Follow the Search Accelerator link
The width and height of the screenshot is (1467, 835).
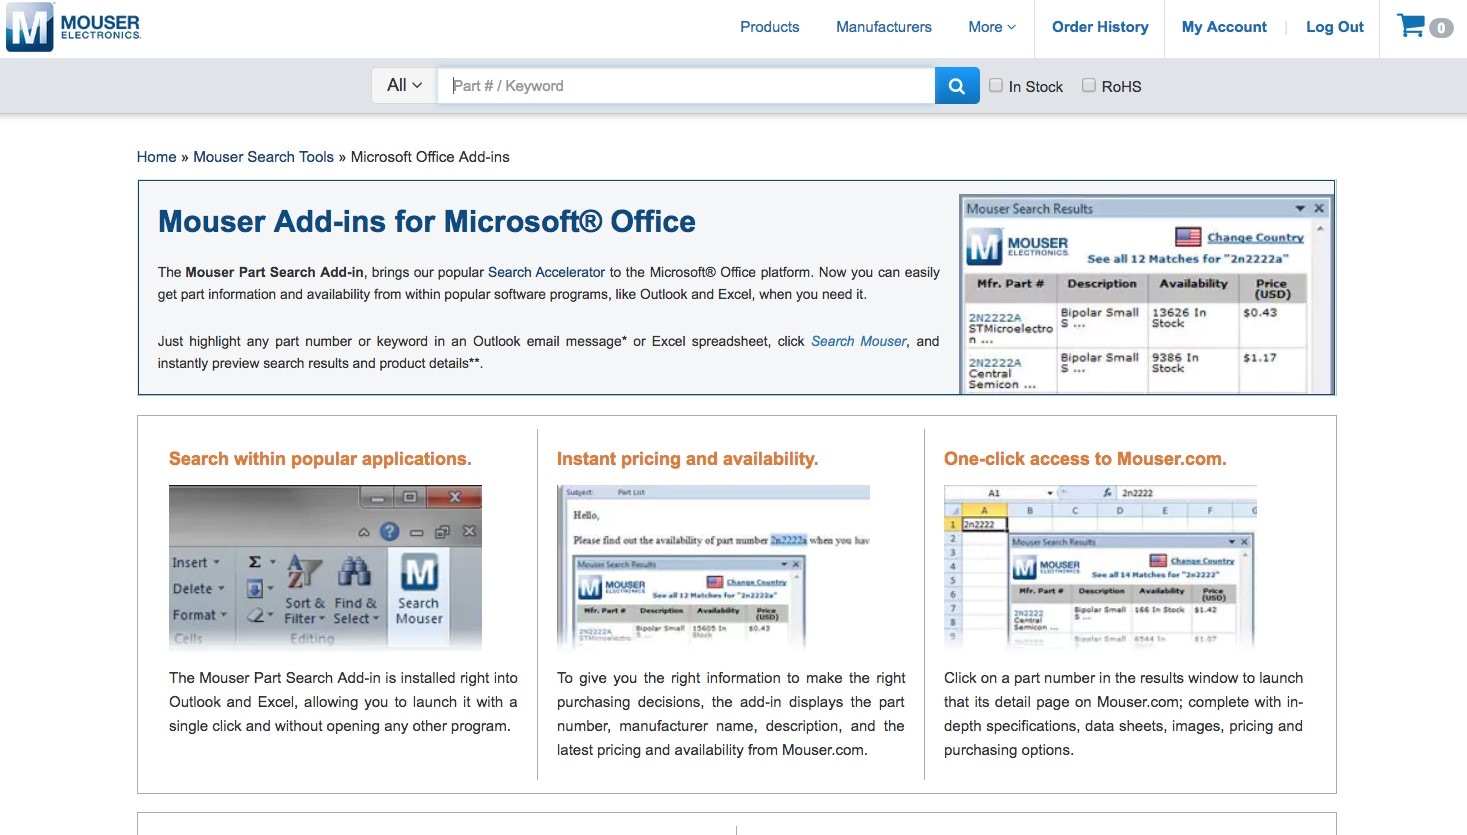546,272
